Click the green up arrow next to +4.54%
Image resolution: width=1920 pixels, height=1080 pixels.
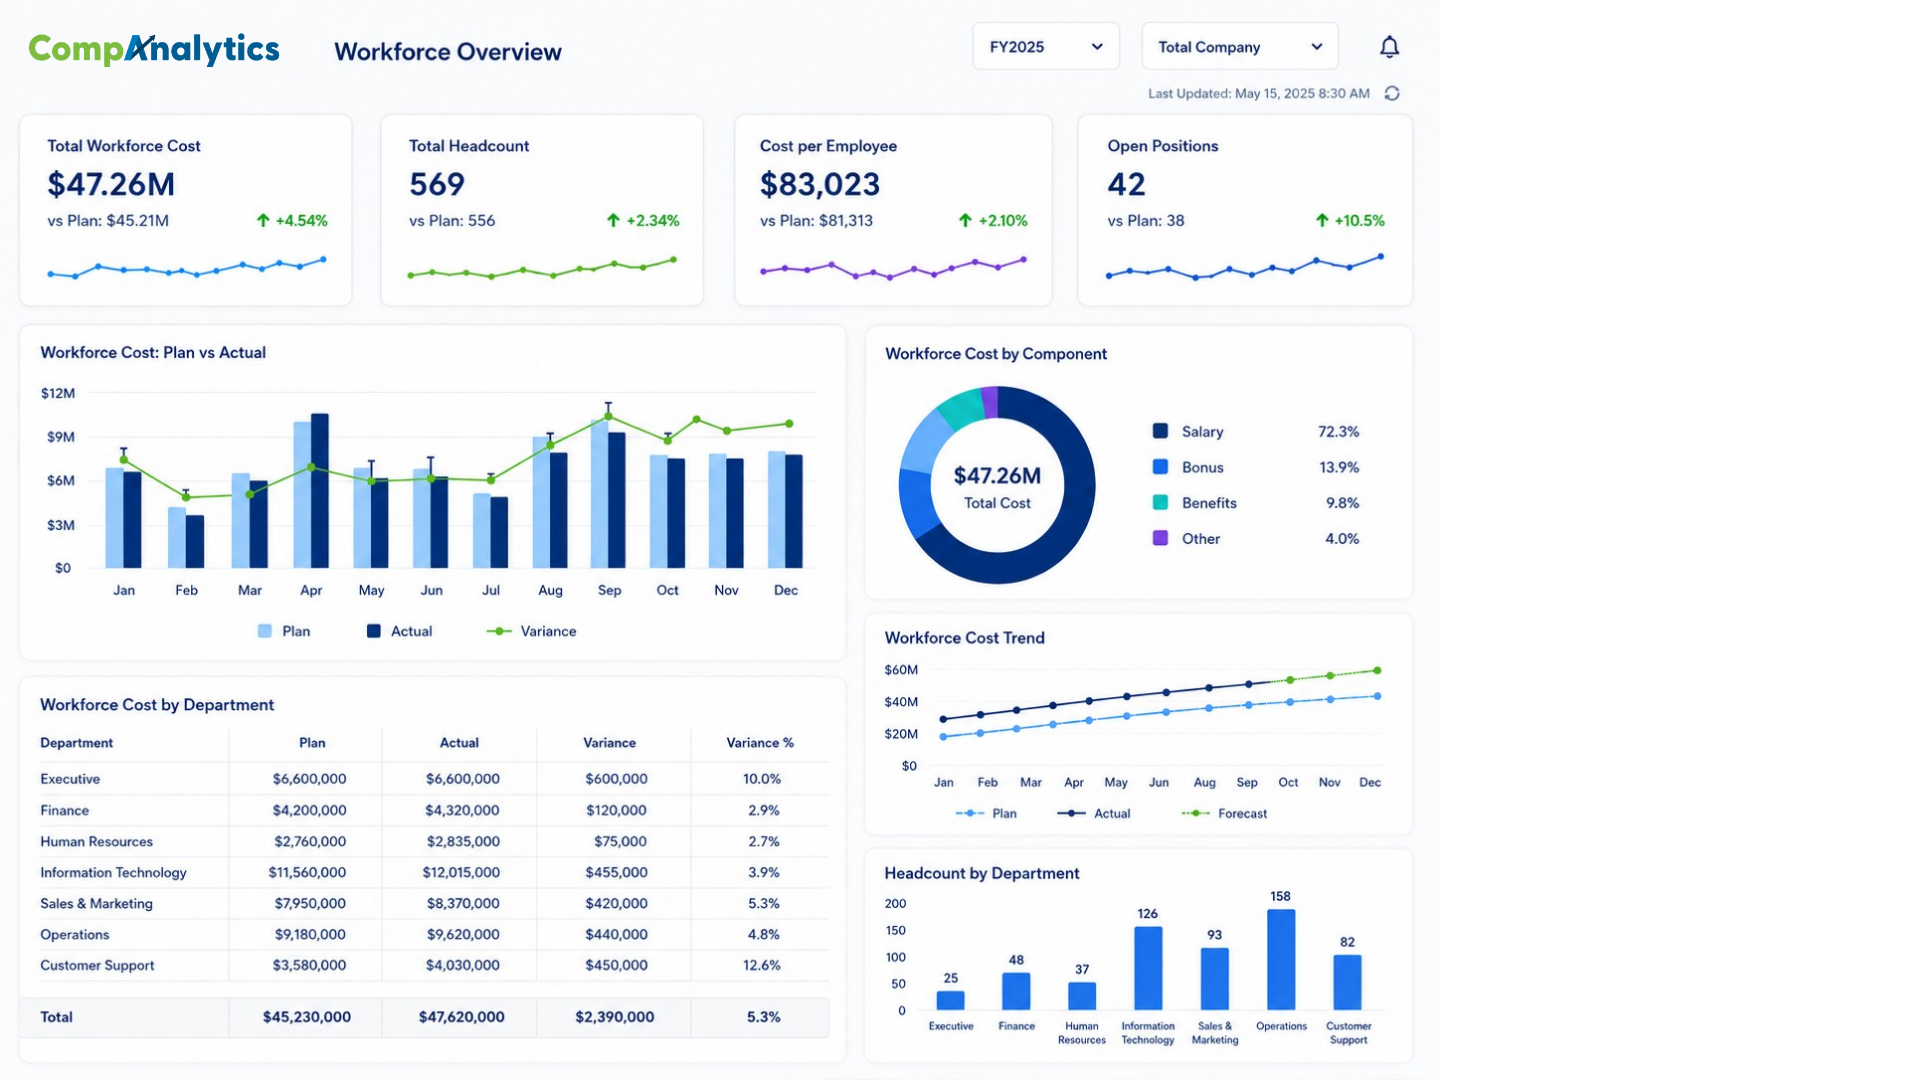(263, 220)
